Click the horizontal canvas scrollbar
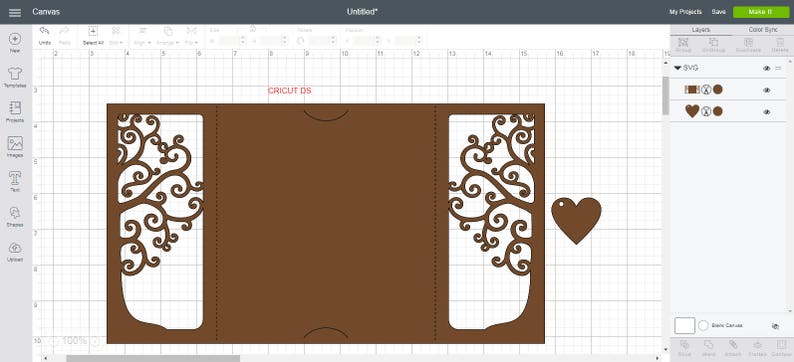The width and height of the screenshot is (794, 362). click(x=153, y=358)
